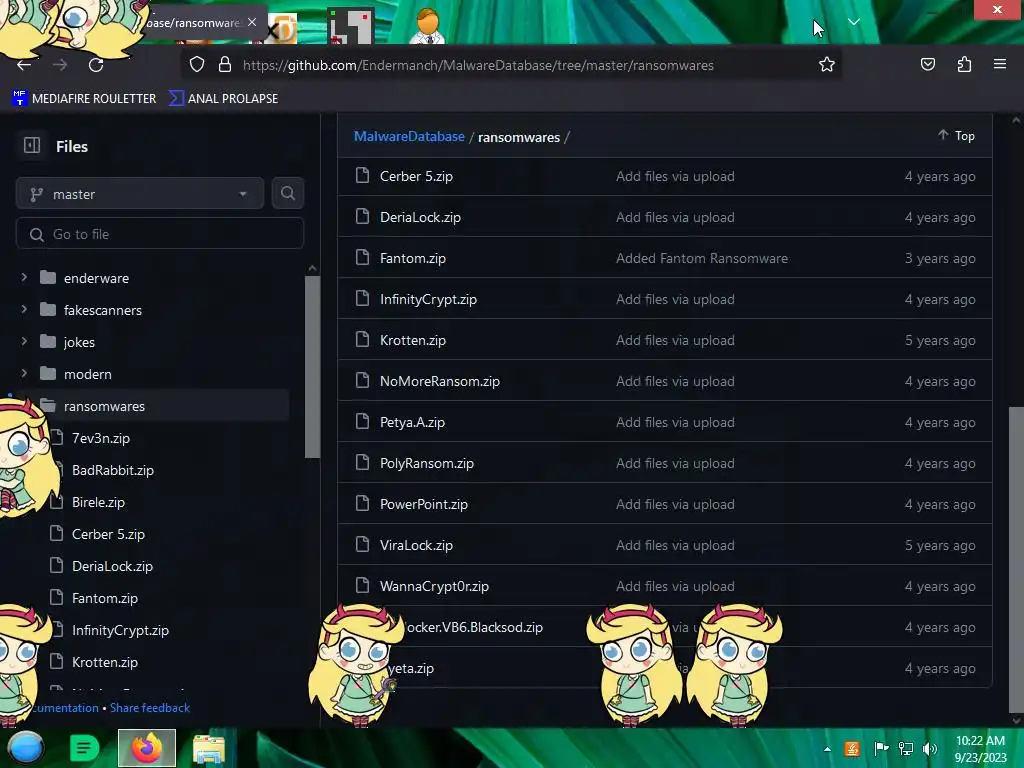Click the file icon beside WannaCrypt0r.zip row

[x=362, y=585]
